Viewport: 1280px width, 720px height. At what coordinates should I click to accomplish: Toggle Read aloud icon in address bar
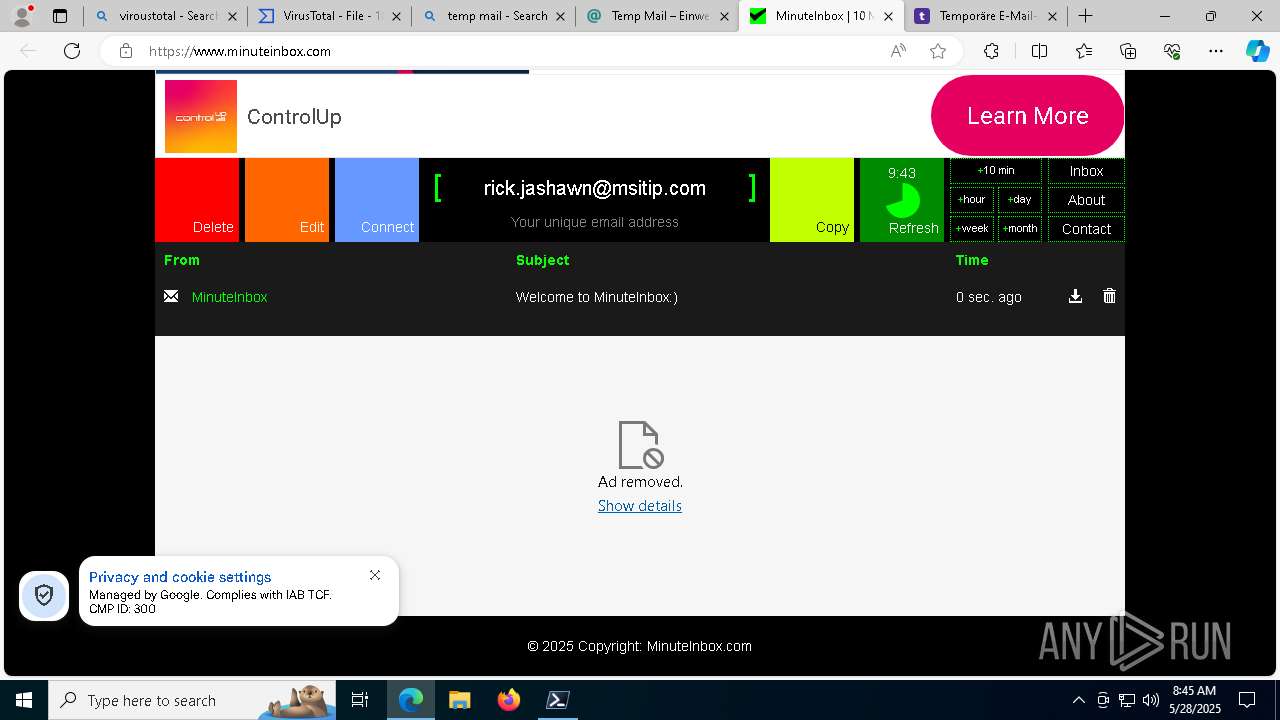(898, 51)
